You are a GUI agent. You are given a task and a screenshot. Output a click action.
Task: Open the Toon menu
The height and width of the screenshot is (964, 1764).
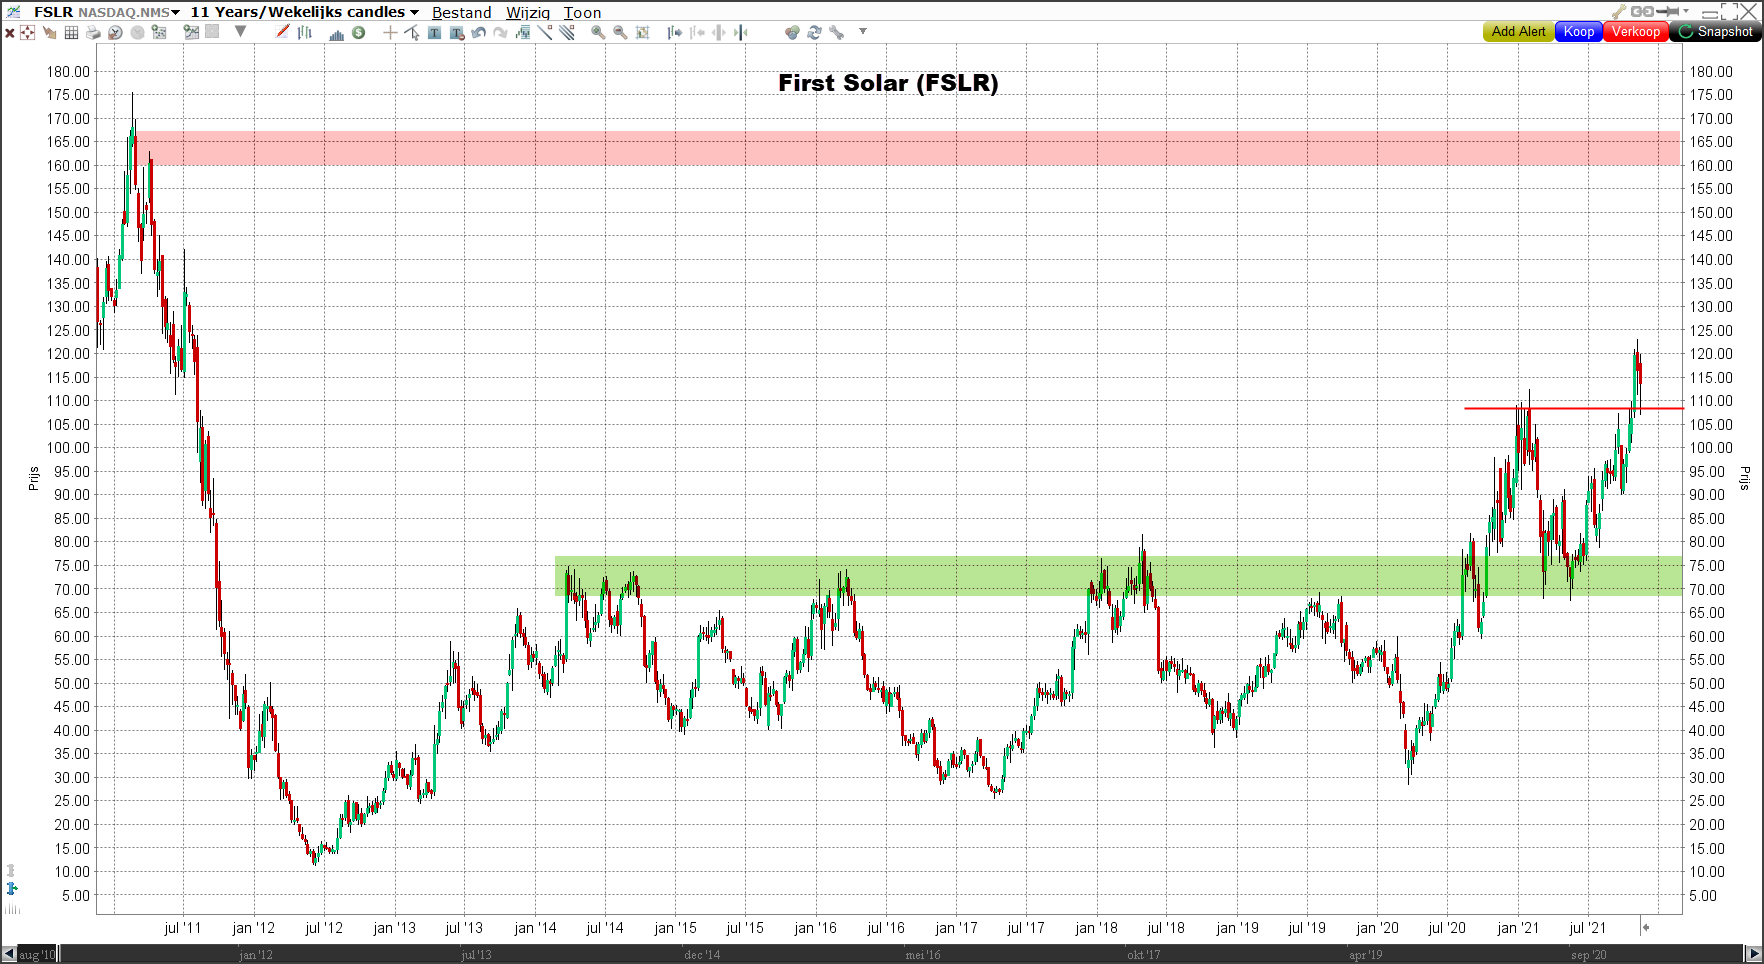[582, 12]
